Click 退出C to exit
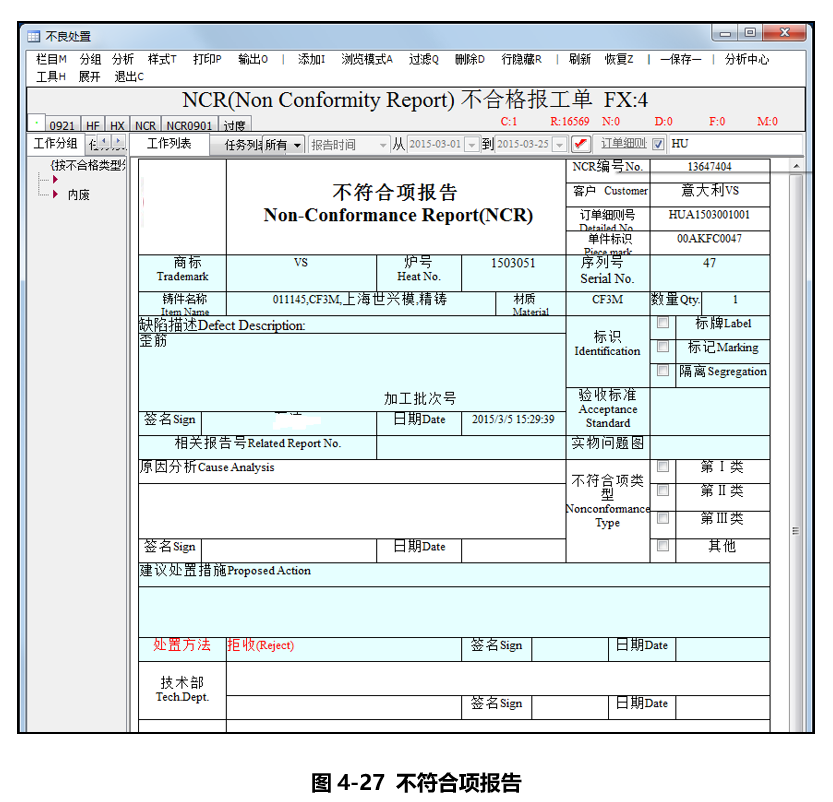The height and width of the screenshot is (802, 833). pyautogui.click(x=129, y=77)
